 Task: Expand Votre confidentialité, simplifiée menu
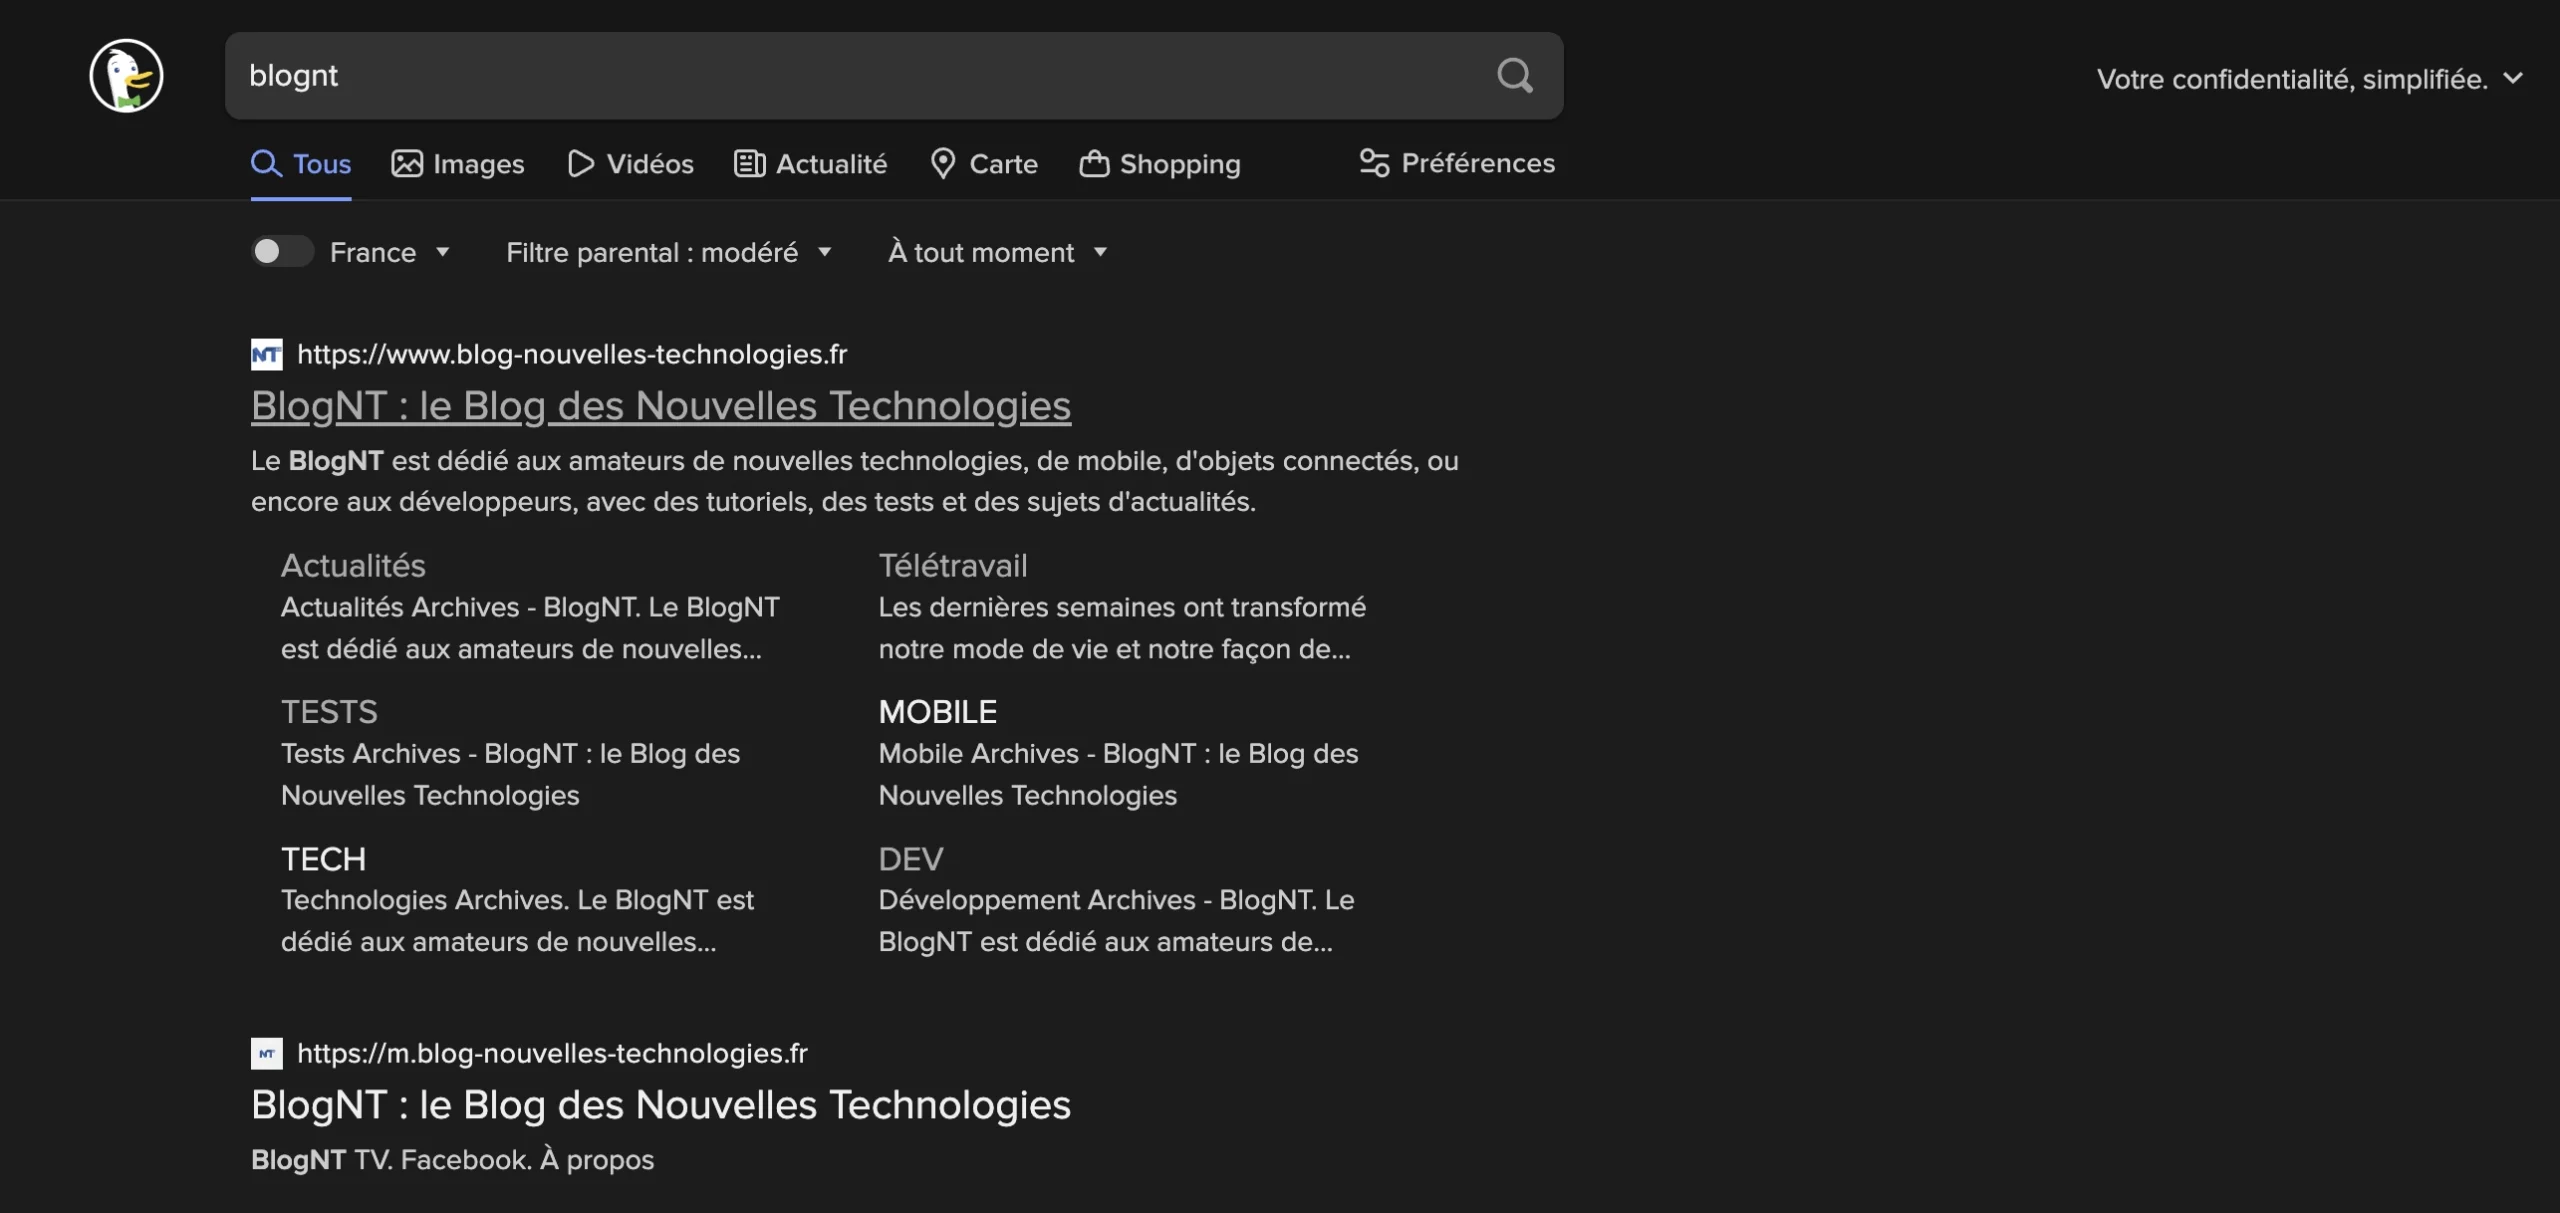coord(2308,79)
